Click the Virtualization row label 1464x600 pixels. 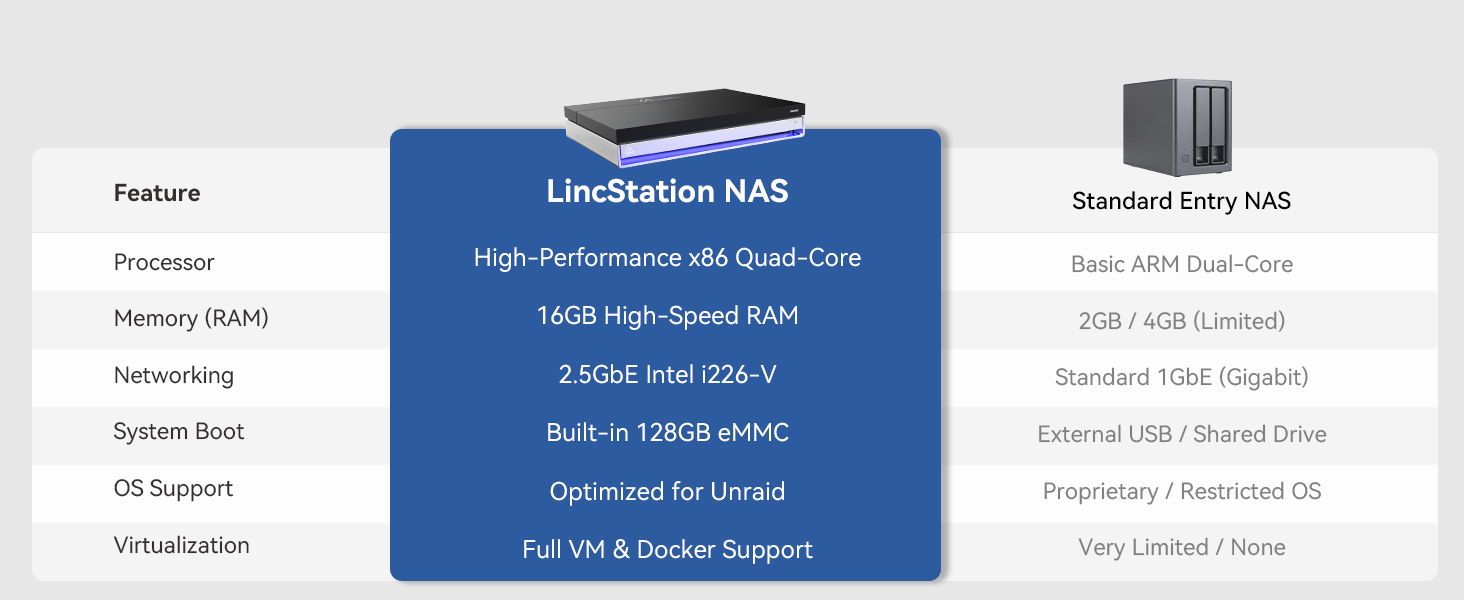tap(181, 546)
